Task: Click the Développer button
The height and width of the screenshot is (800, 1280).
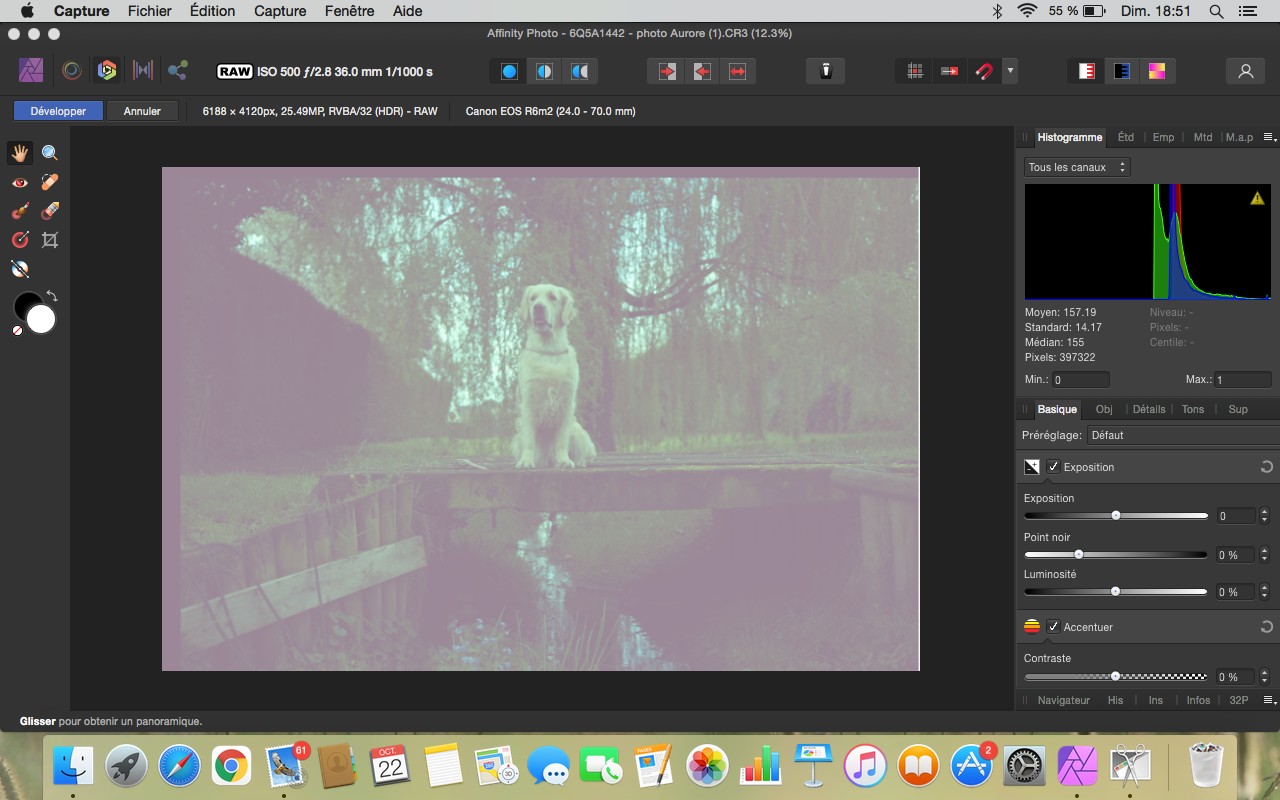Action: coord(58,111)
